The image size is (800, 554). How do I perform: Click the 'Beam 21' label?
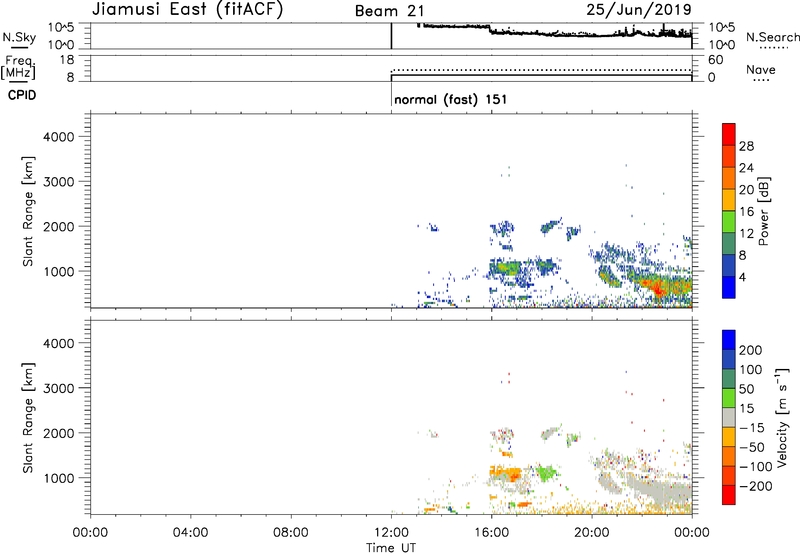point(389,11)
